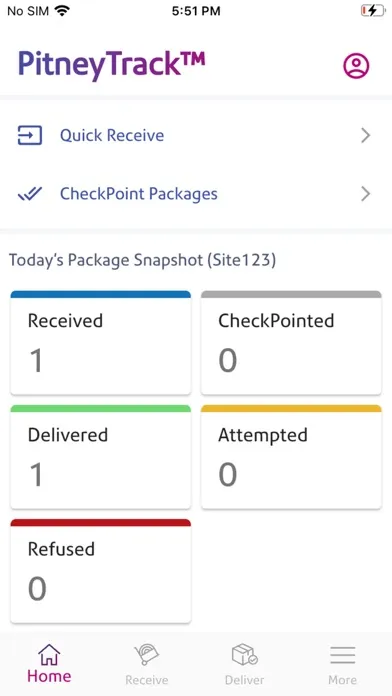Open the user profile icon
The width and height of the screenshot is (392, 696).
click(x=356, y=66)
